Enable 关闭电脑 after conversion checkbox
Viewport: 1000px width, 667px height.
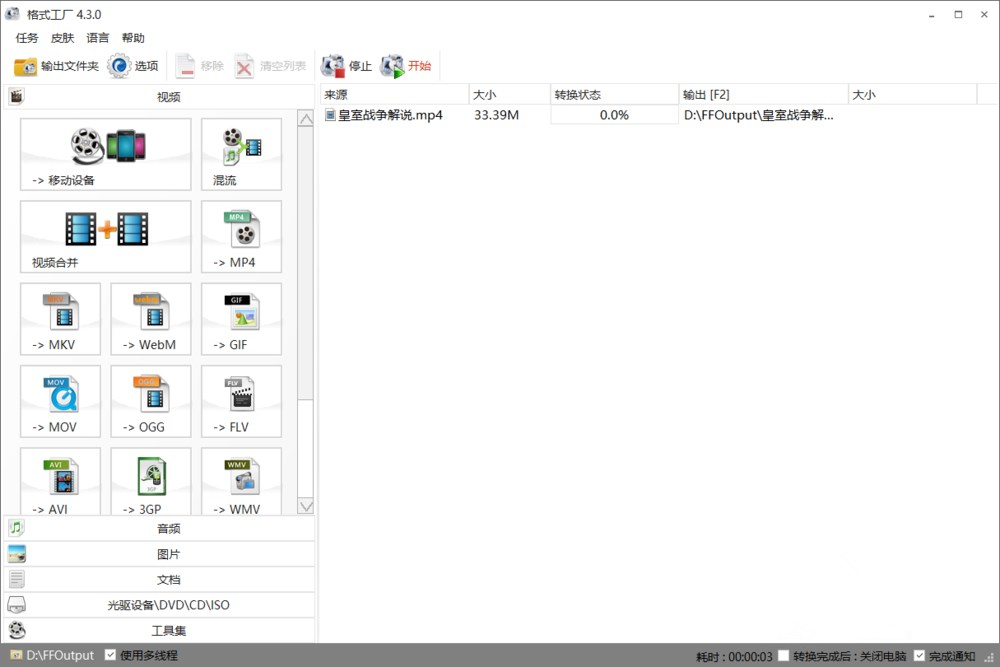[784, 656]
